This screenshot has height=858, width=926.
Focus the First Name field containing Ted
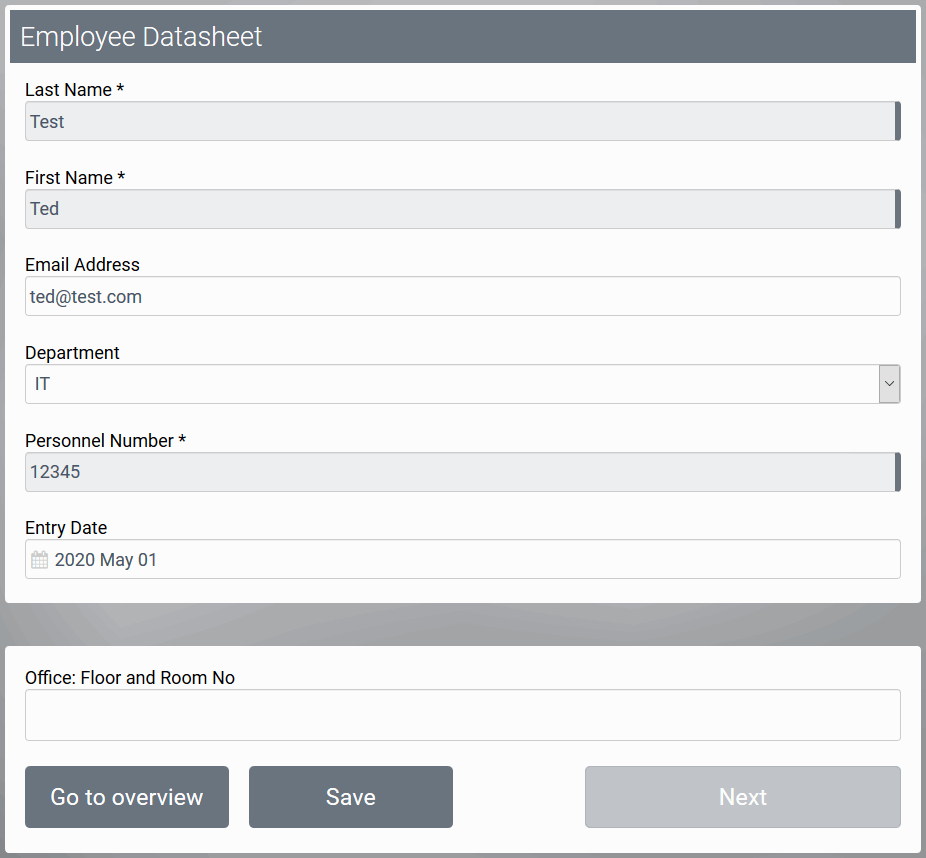tap(460, 209)
